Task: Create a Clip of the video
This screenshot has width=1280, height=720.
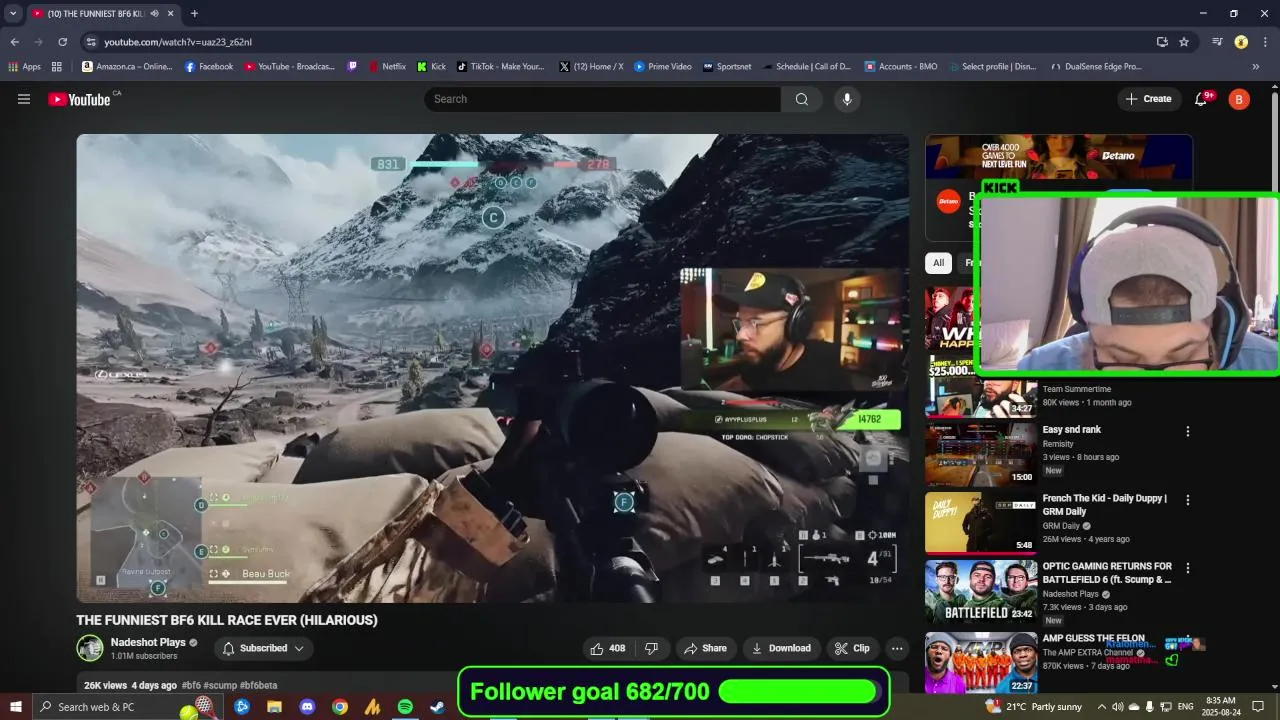Action: (852, 648)
